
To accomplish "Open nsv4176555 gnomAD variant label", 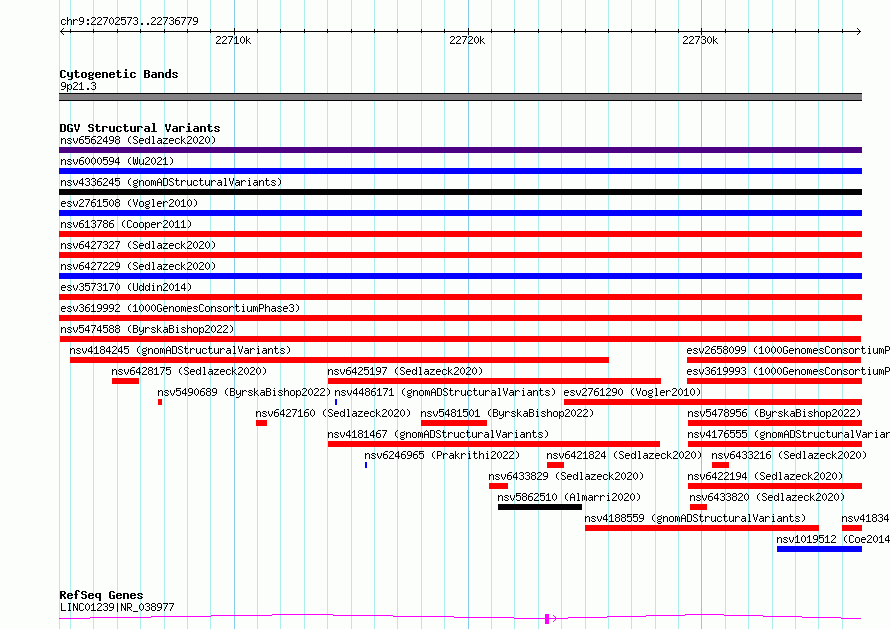I will [788, 434].
